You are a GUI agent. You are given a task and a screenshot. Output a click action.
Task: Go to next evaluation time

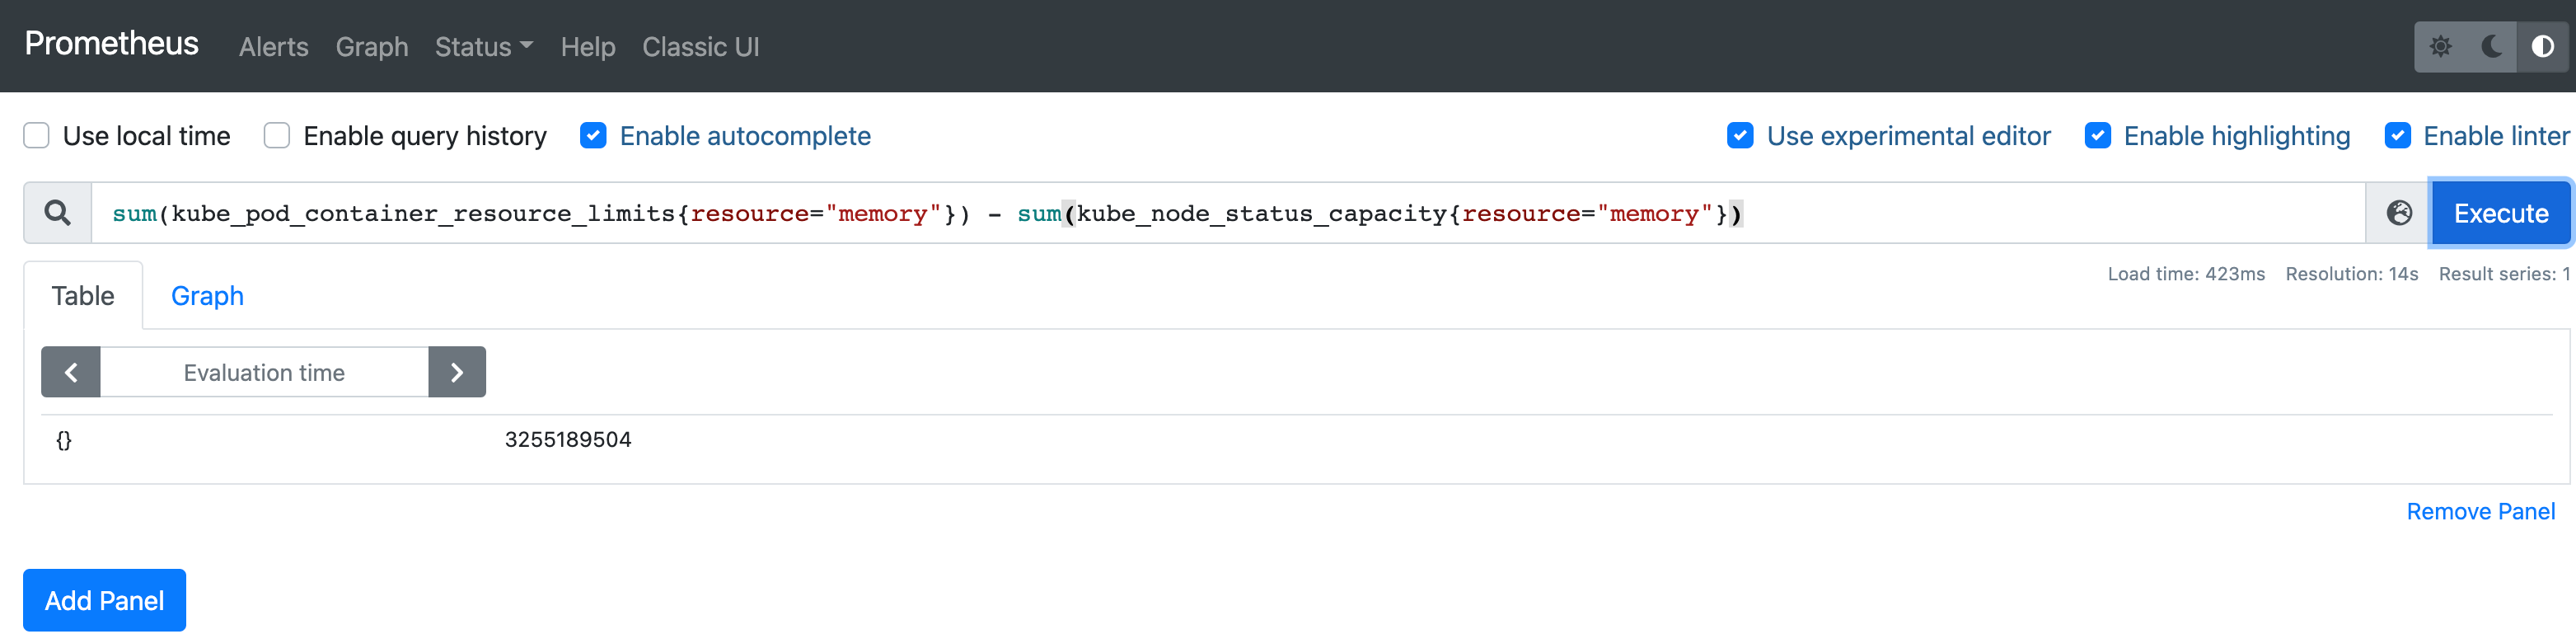[457, 372]
